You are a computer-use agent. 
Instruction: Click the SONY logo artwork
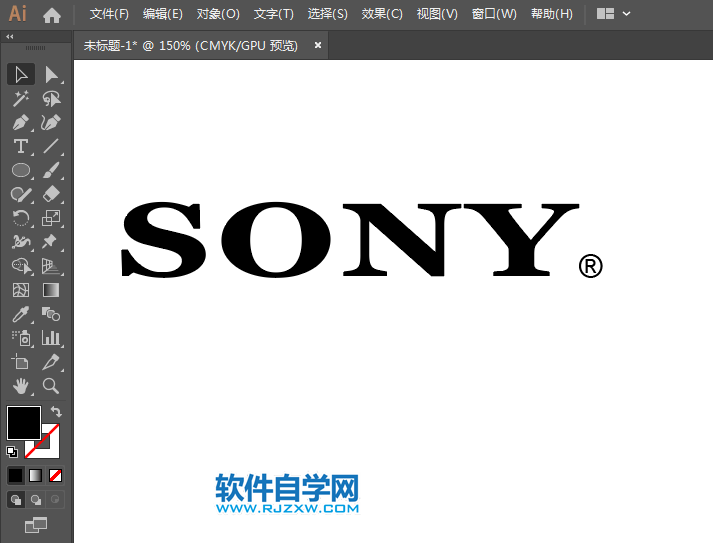[350, 239]
